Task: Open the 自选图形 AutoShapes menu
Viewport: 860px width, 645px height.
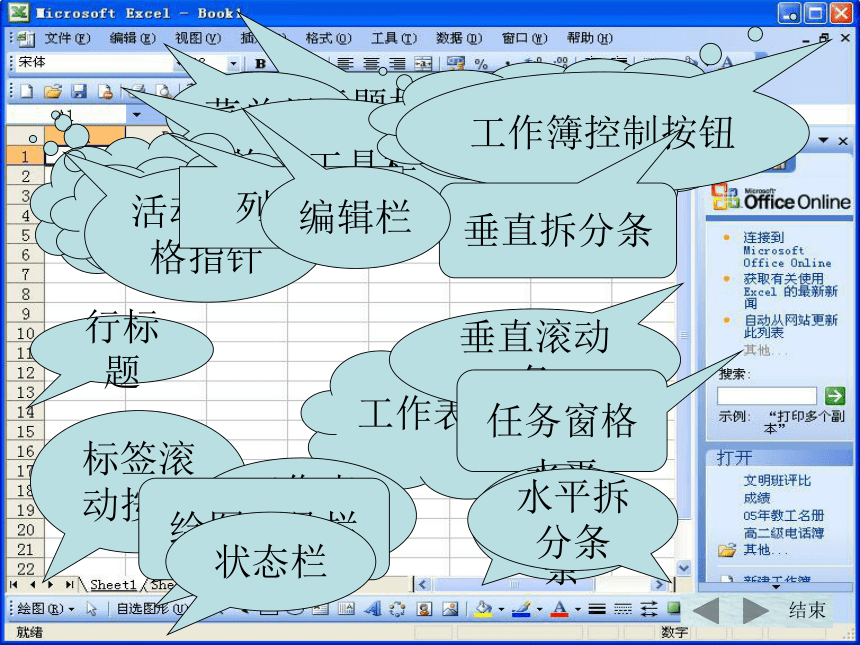Action: coord(152,609)
